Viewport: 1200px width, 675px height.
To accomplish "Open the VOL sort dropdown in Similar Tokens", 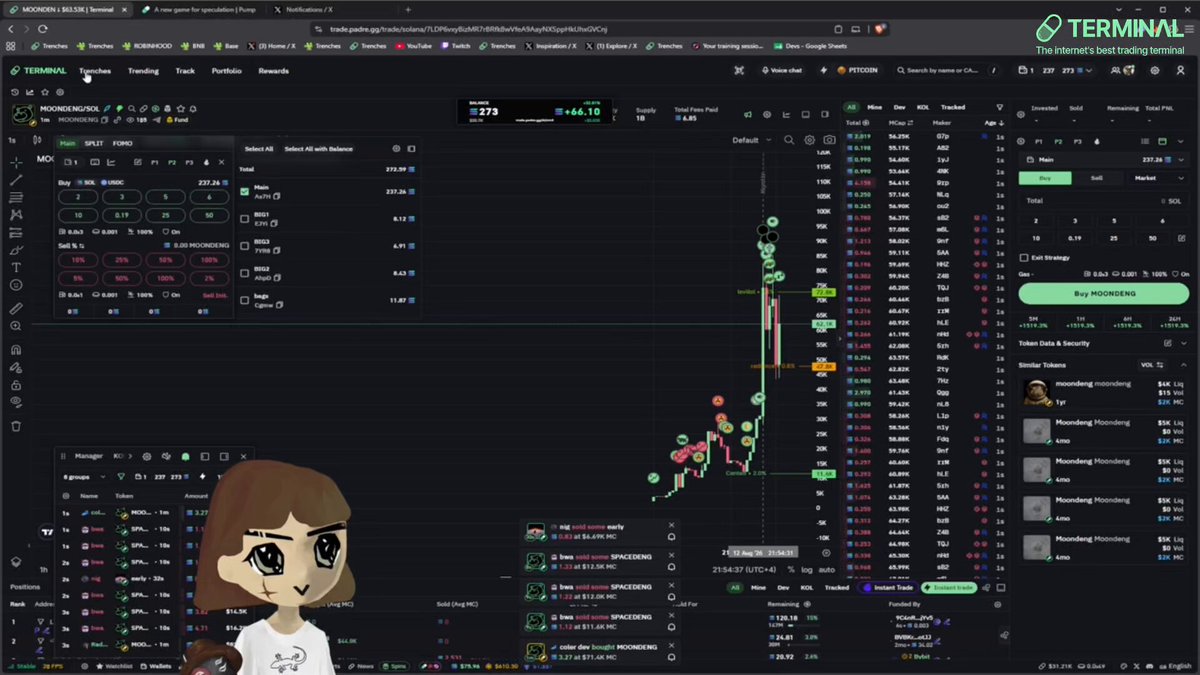I will pos(1152,365).
